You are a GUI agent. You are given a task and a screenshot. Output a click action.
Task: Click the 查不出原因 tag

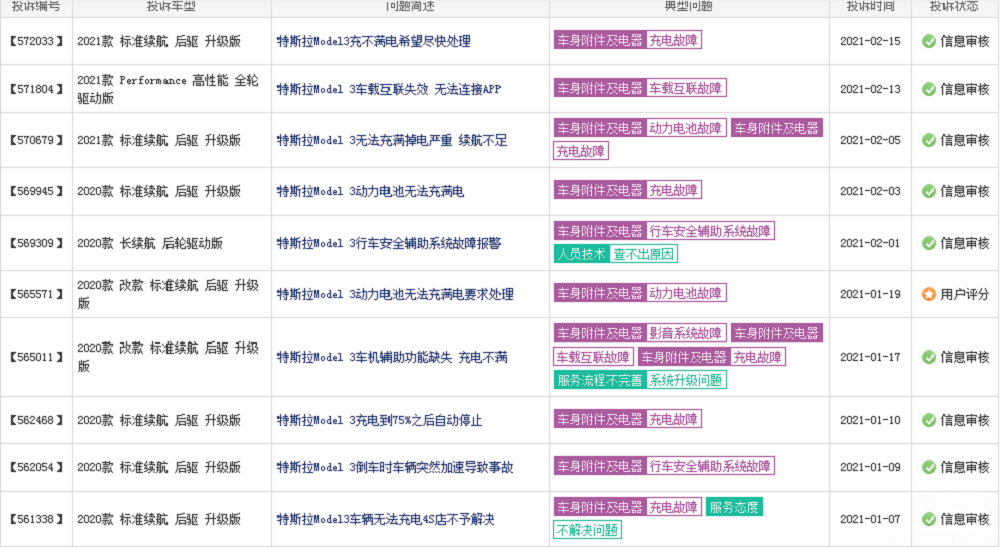645,254
